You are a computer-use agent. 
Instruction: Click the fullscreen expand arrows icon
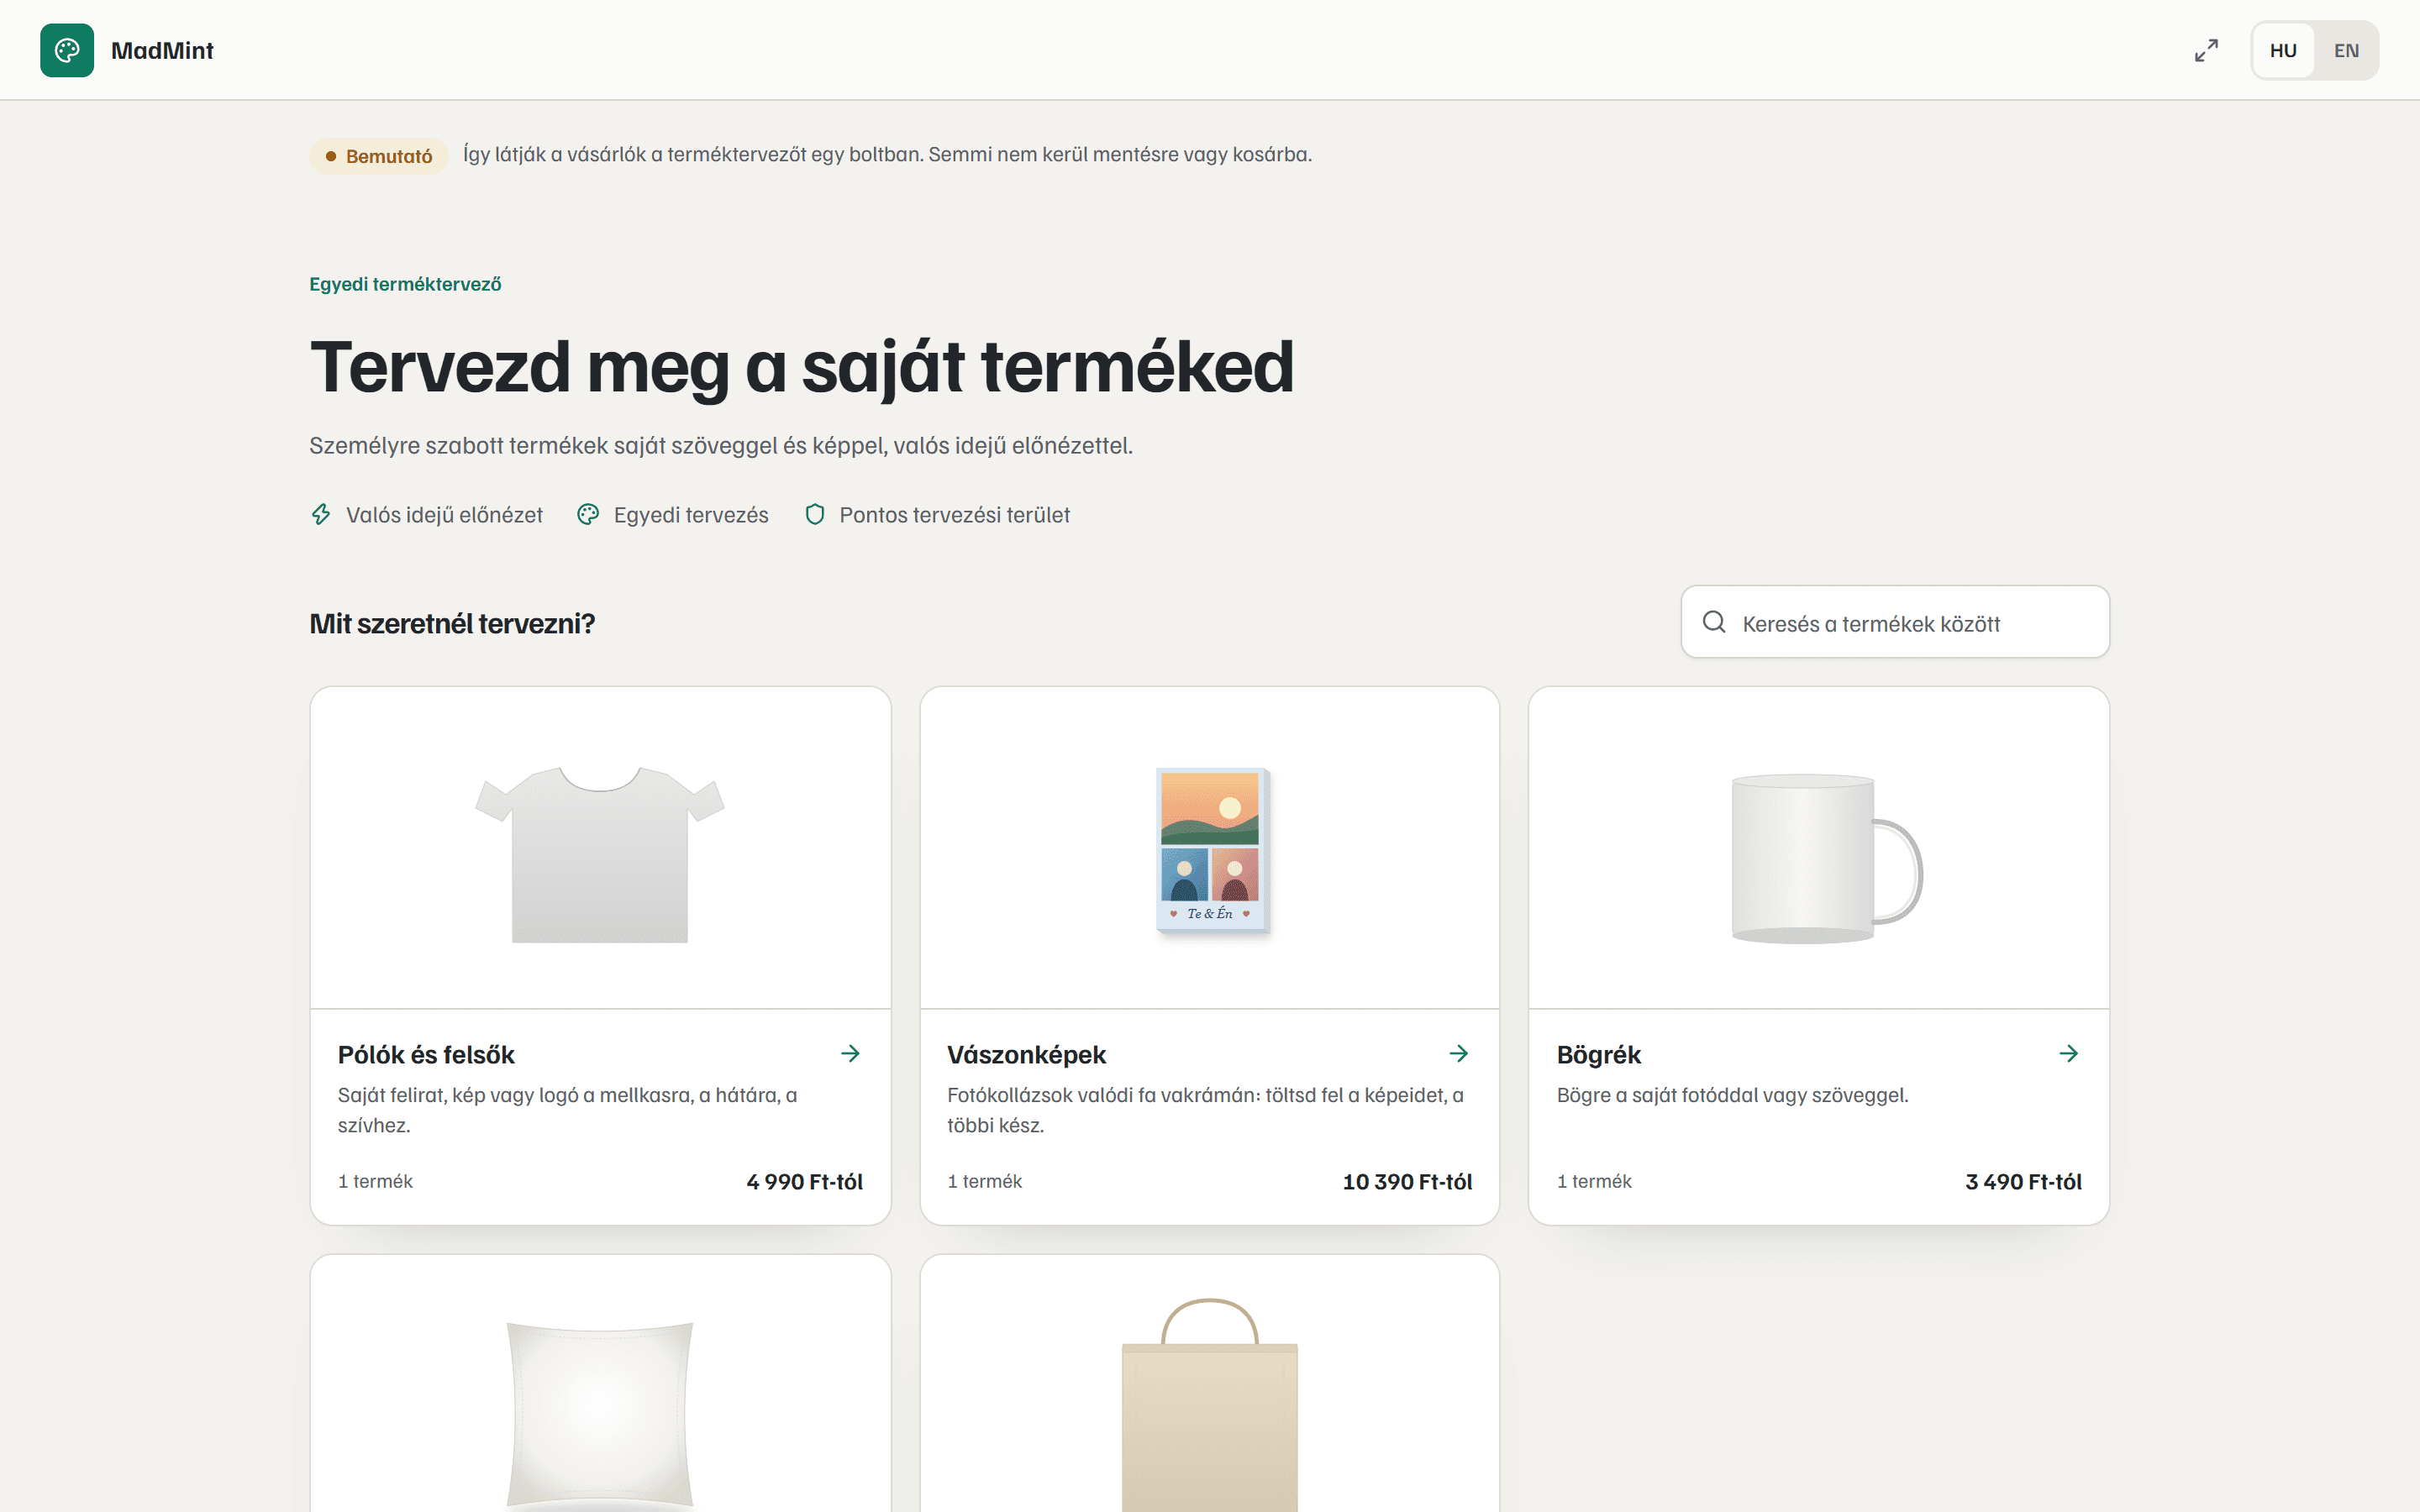coord(2206,50)
